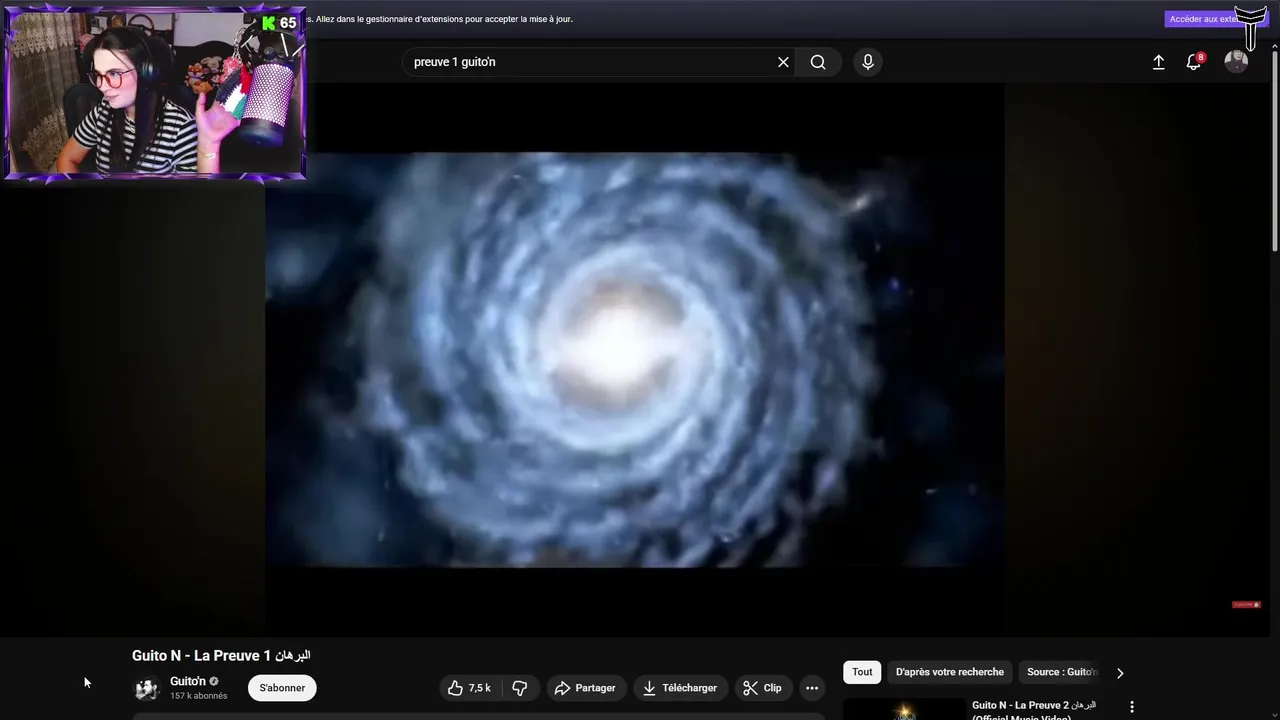The width and height of the screenshot is (1280, 720).
Task: Open the Guito'n channel avatar
Action: [x=147, y=688]
